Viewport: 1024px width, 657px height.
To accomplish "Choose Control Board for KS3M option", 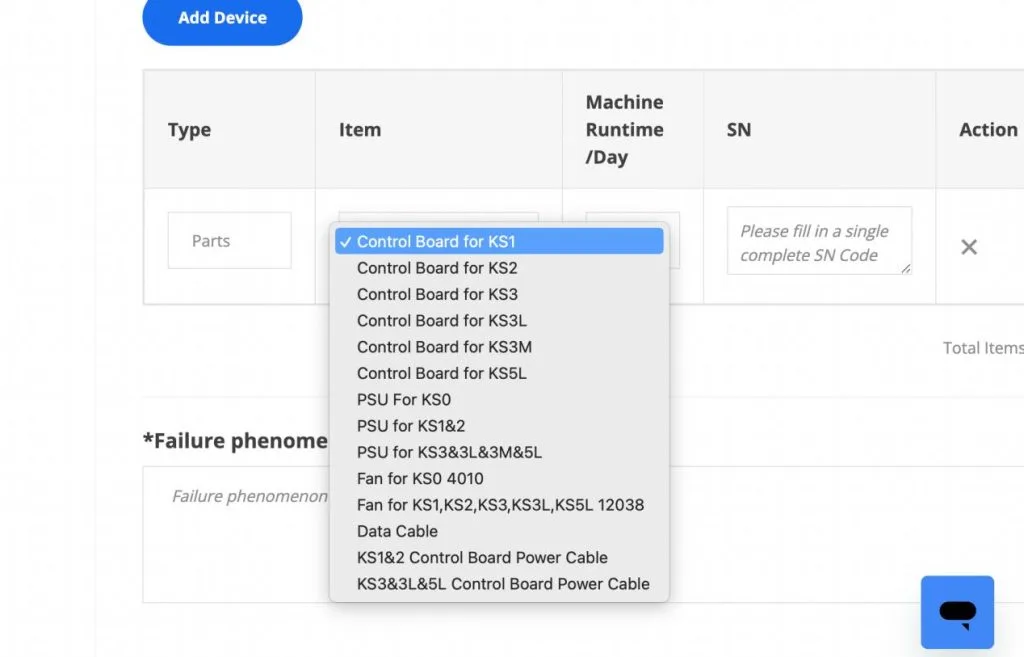I will [444, 347].
